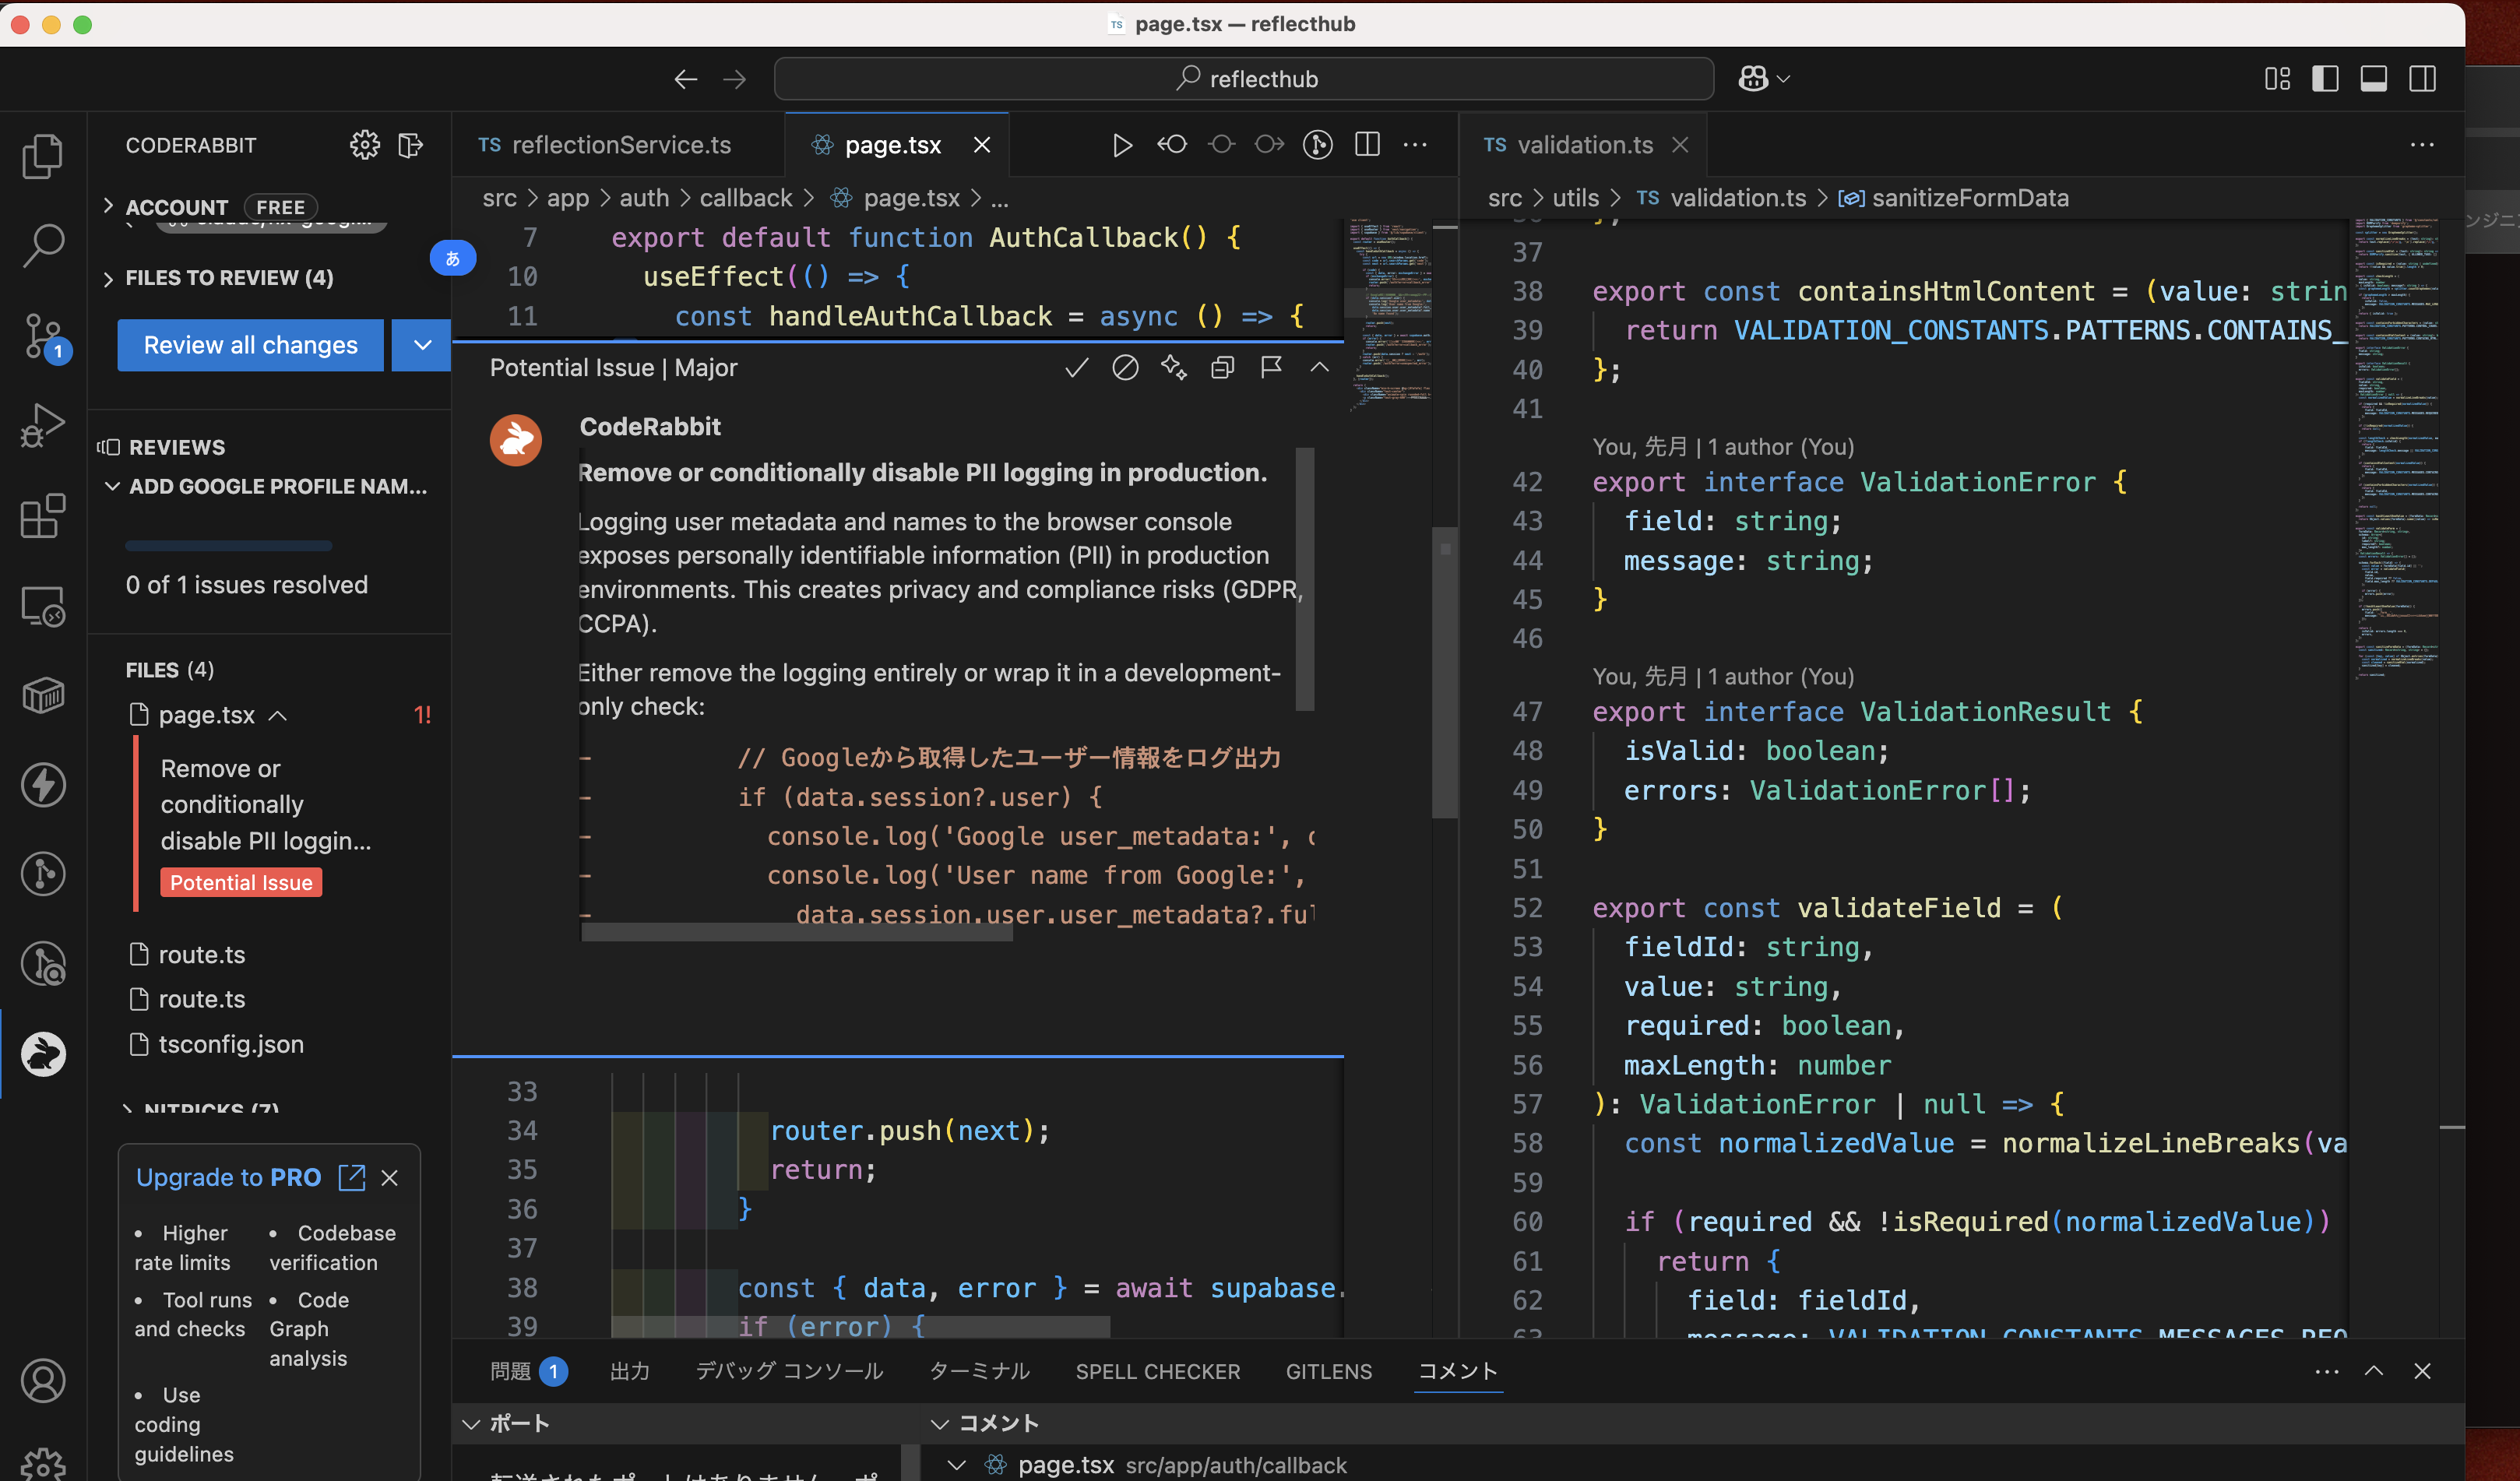Screen dimensions: 2520x1481
Task: Open dropdown beside Review all changes
Action: (422, 345)
